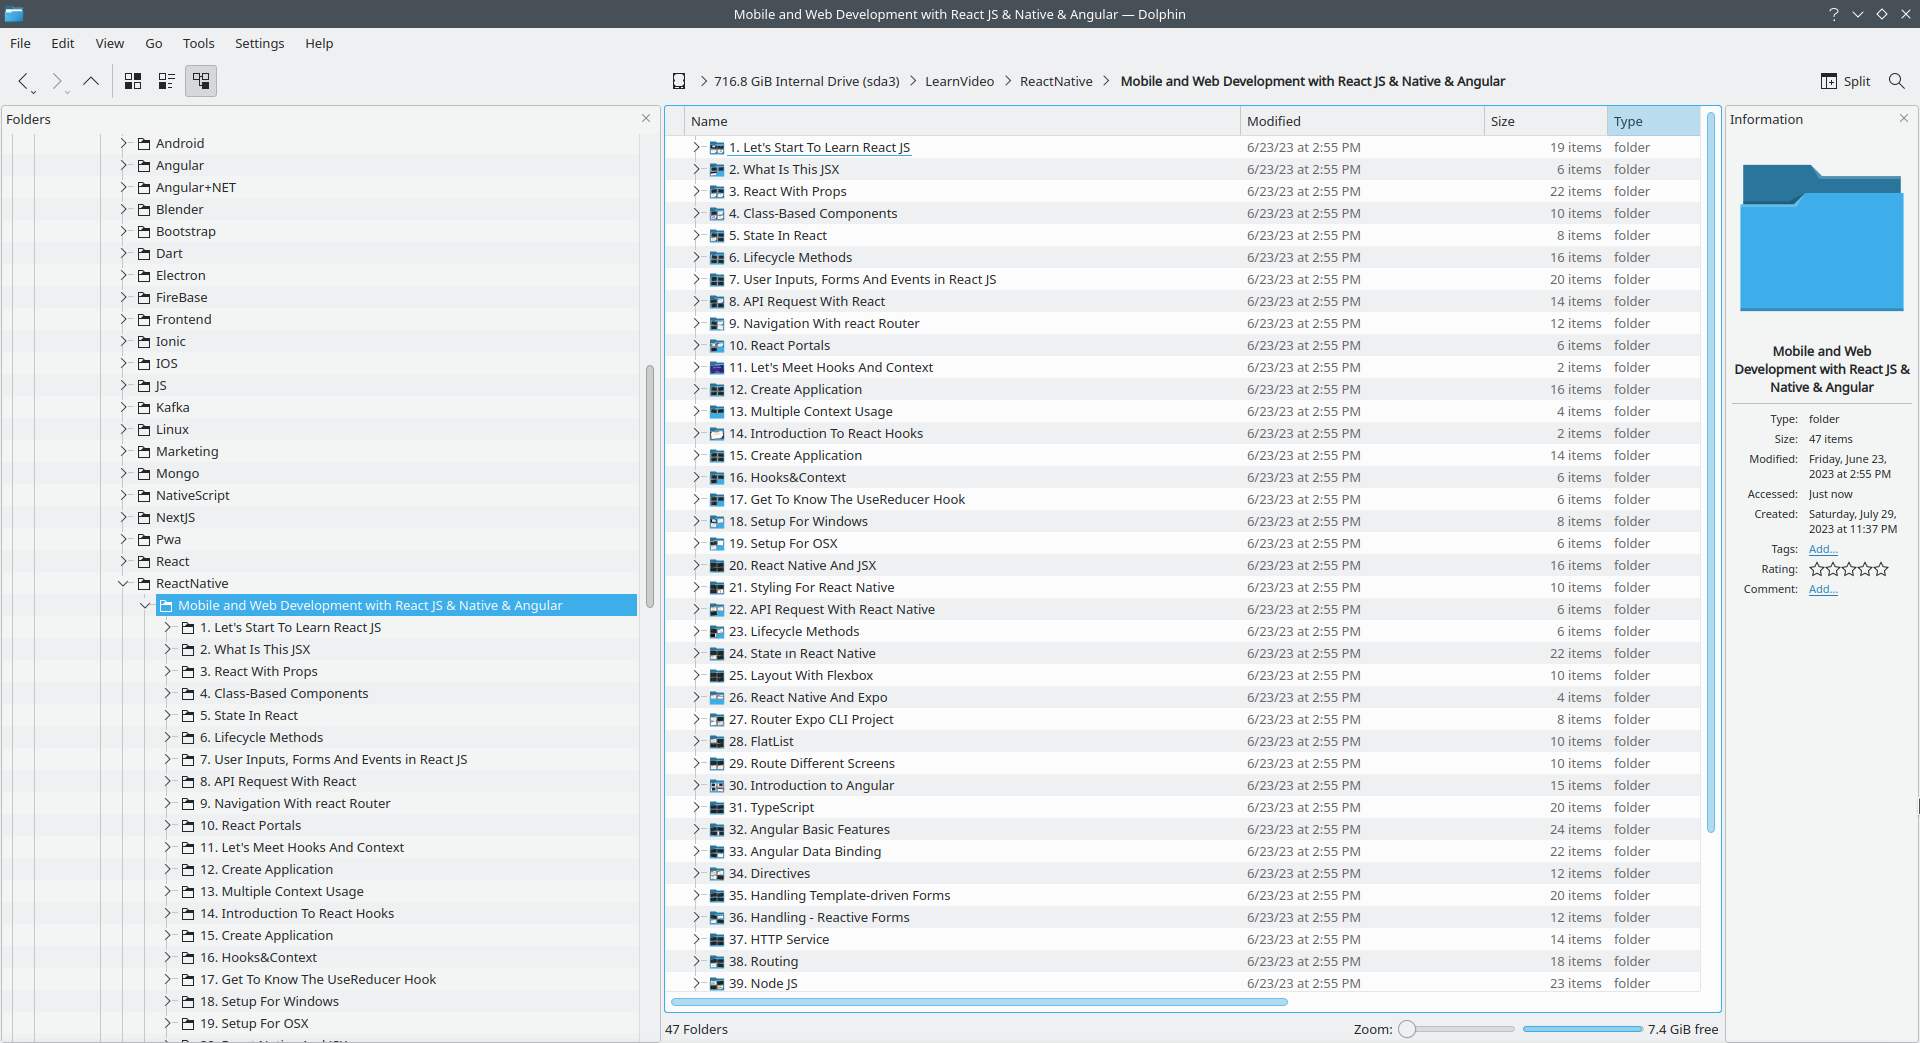Screen dimensions: 1920x1043
Task: Close the Folders panel
Action: pos(646,118)
